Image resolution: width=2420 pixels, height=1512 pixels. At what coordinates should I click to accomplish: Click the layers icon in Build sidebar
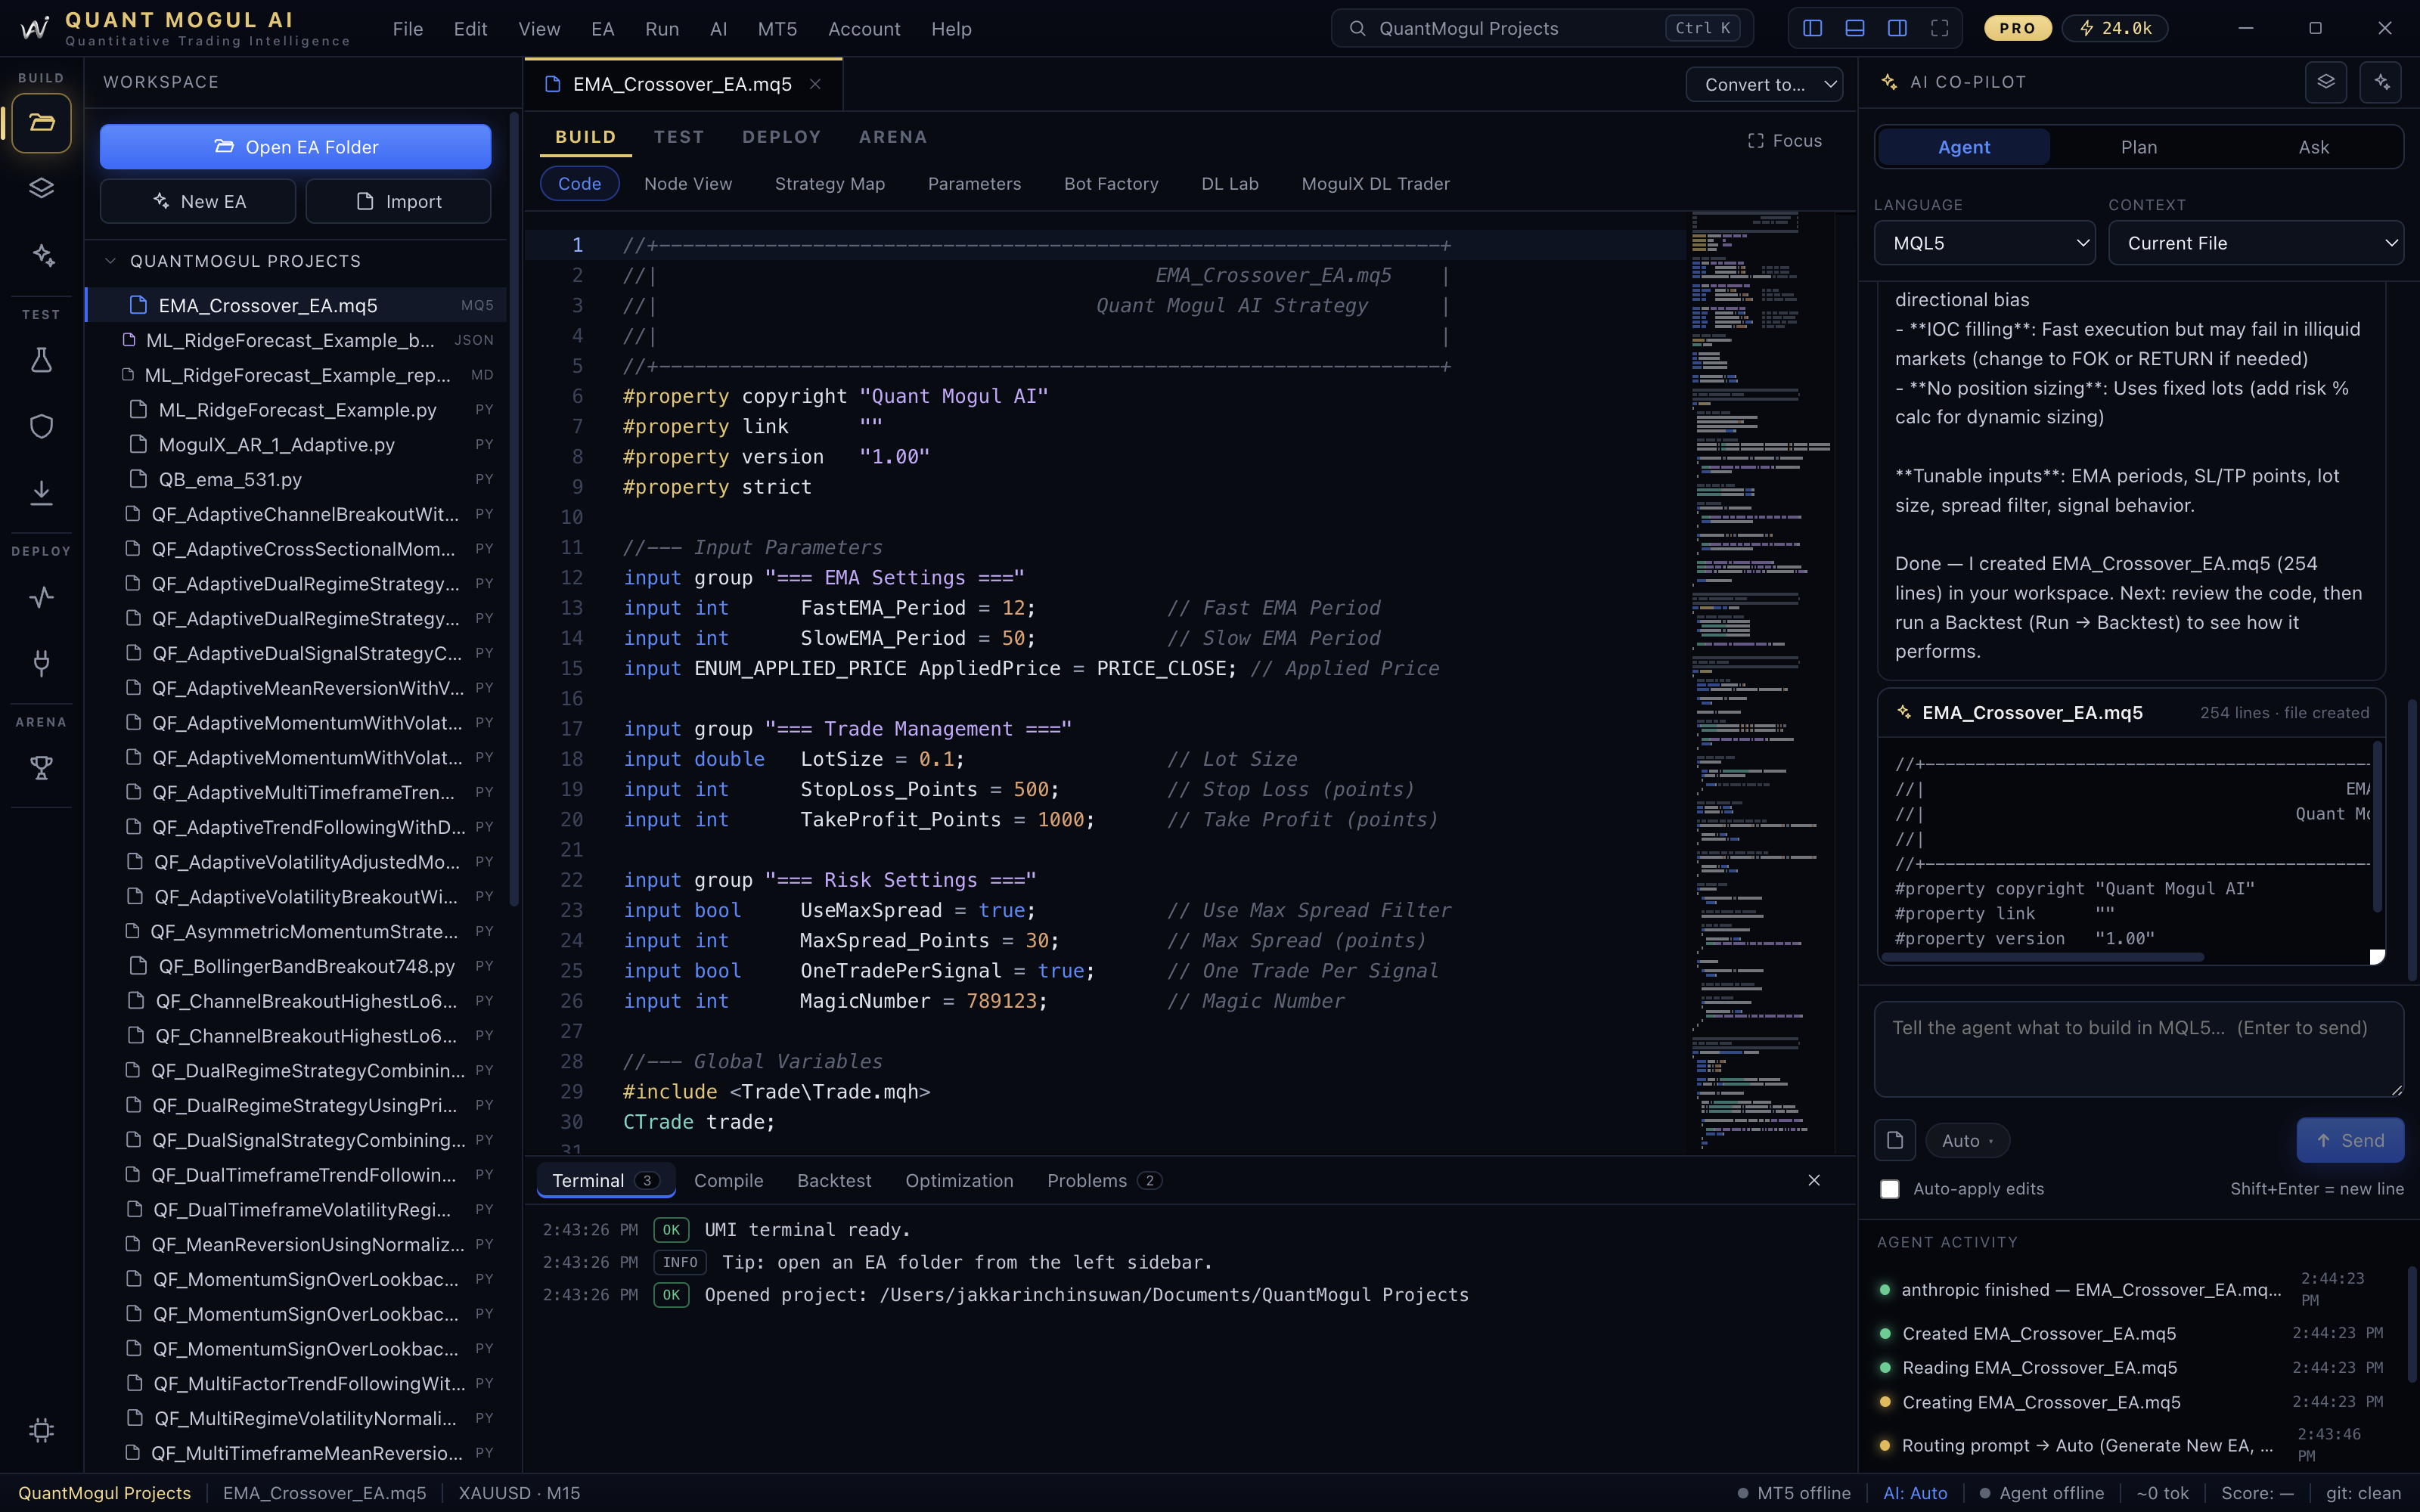coord(41,189)
